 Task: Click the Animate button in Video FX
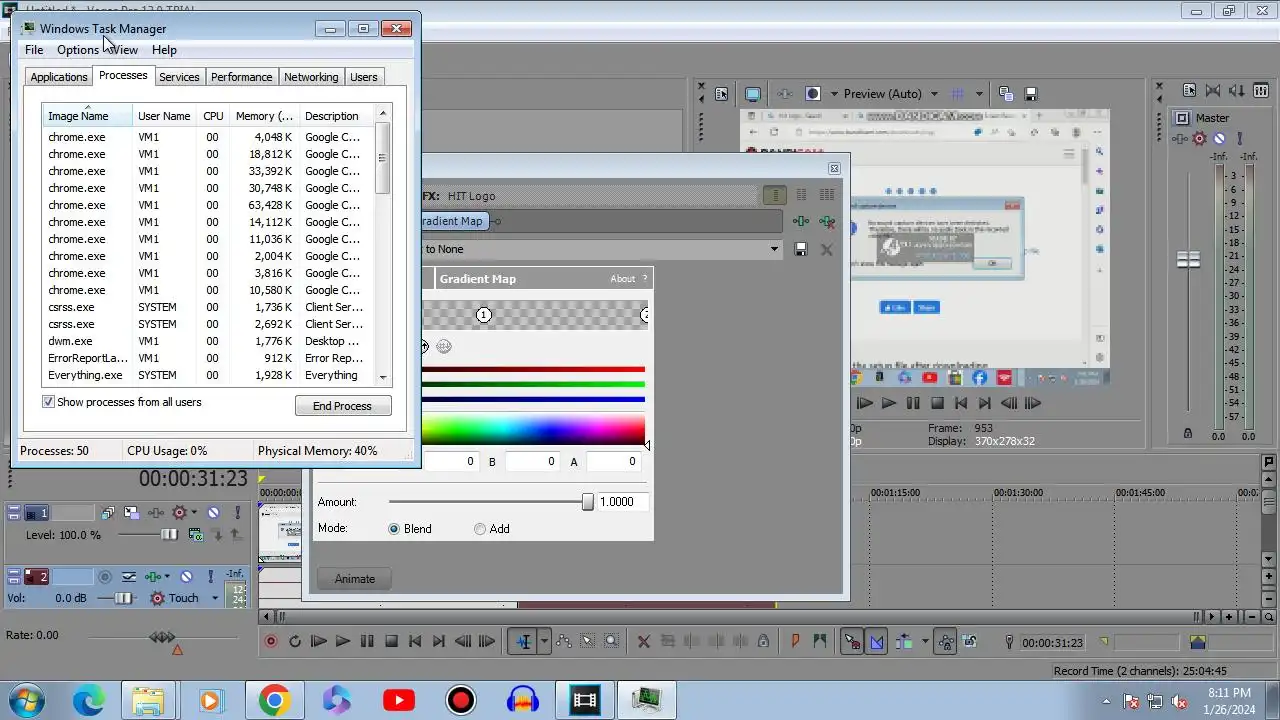click(x=355, y=579)
